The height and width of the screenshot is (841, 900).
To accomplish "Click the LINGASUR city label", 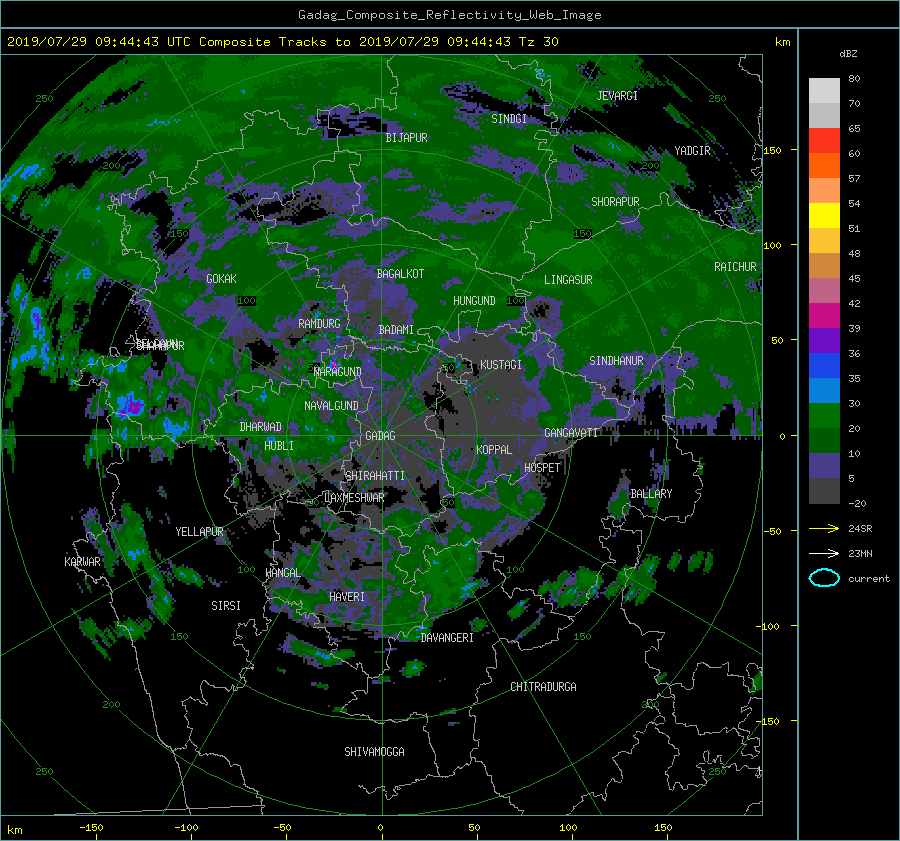I will tap(568, 280).
